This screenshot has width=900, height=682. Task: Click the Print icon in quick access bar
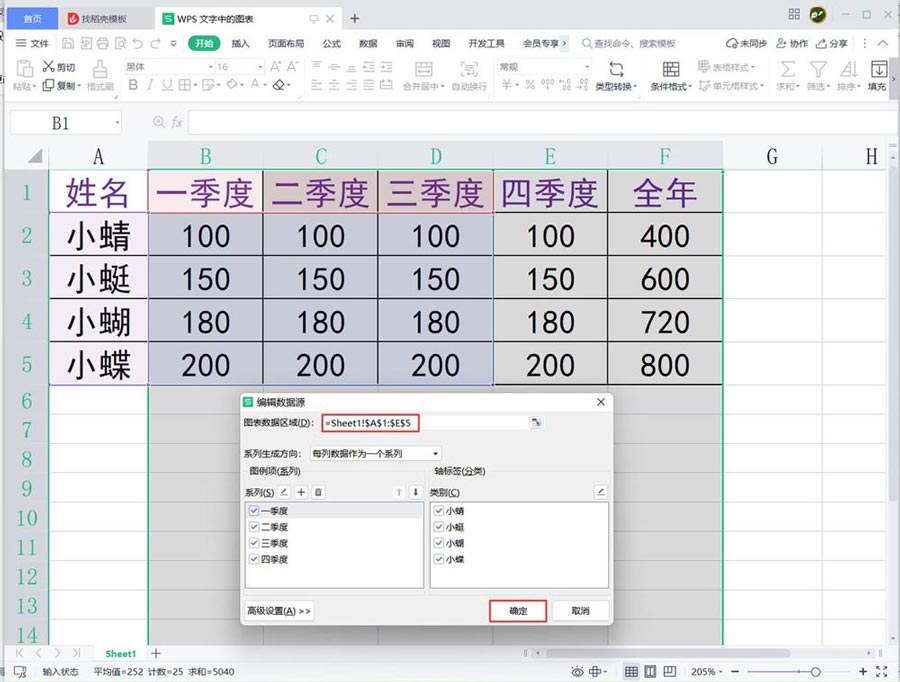click(103, 43)
